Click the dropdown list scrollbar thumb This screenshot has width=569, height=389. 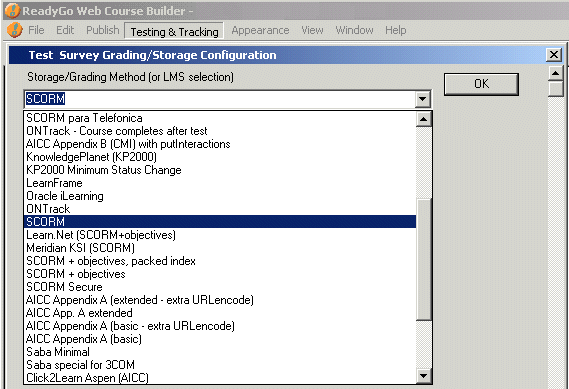(423, 259)
